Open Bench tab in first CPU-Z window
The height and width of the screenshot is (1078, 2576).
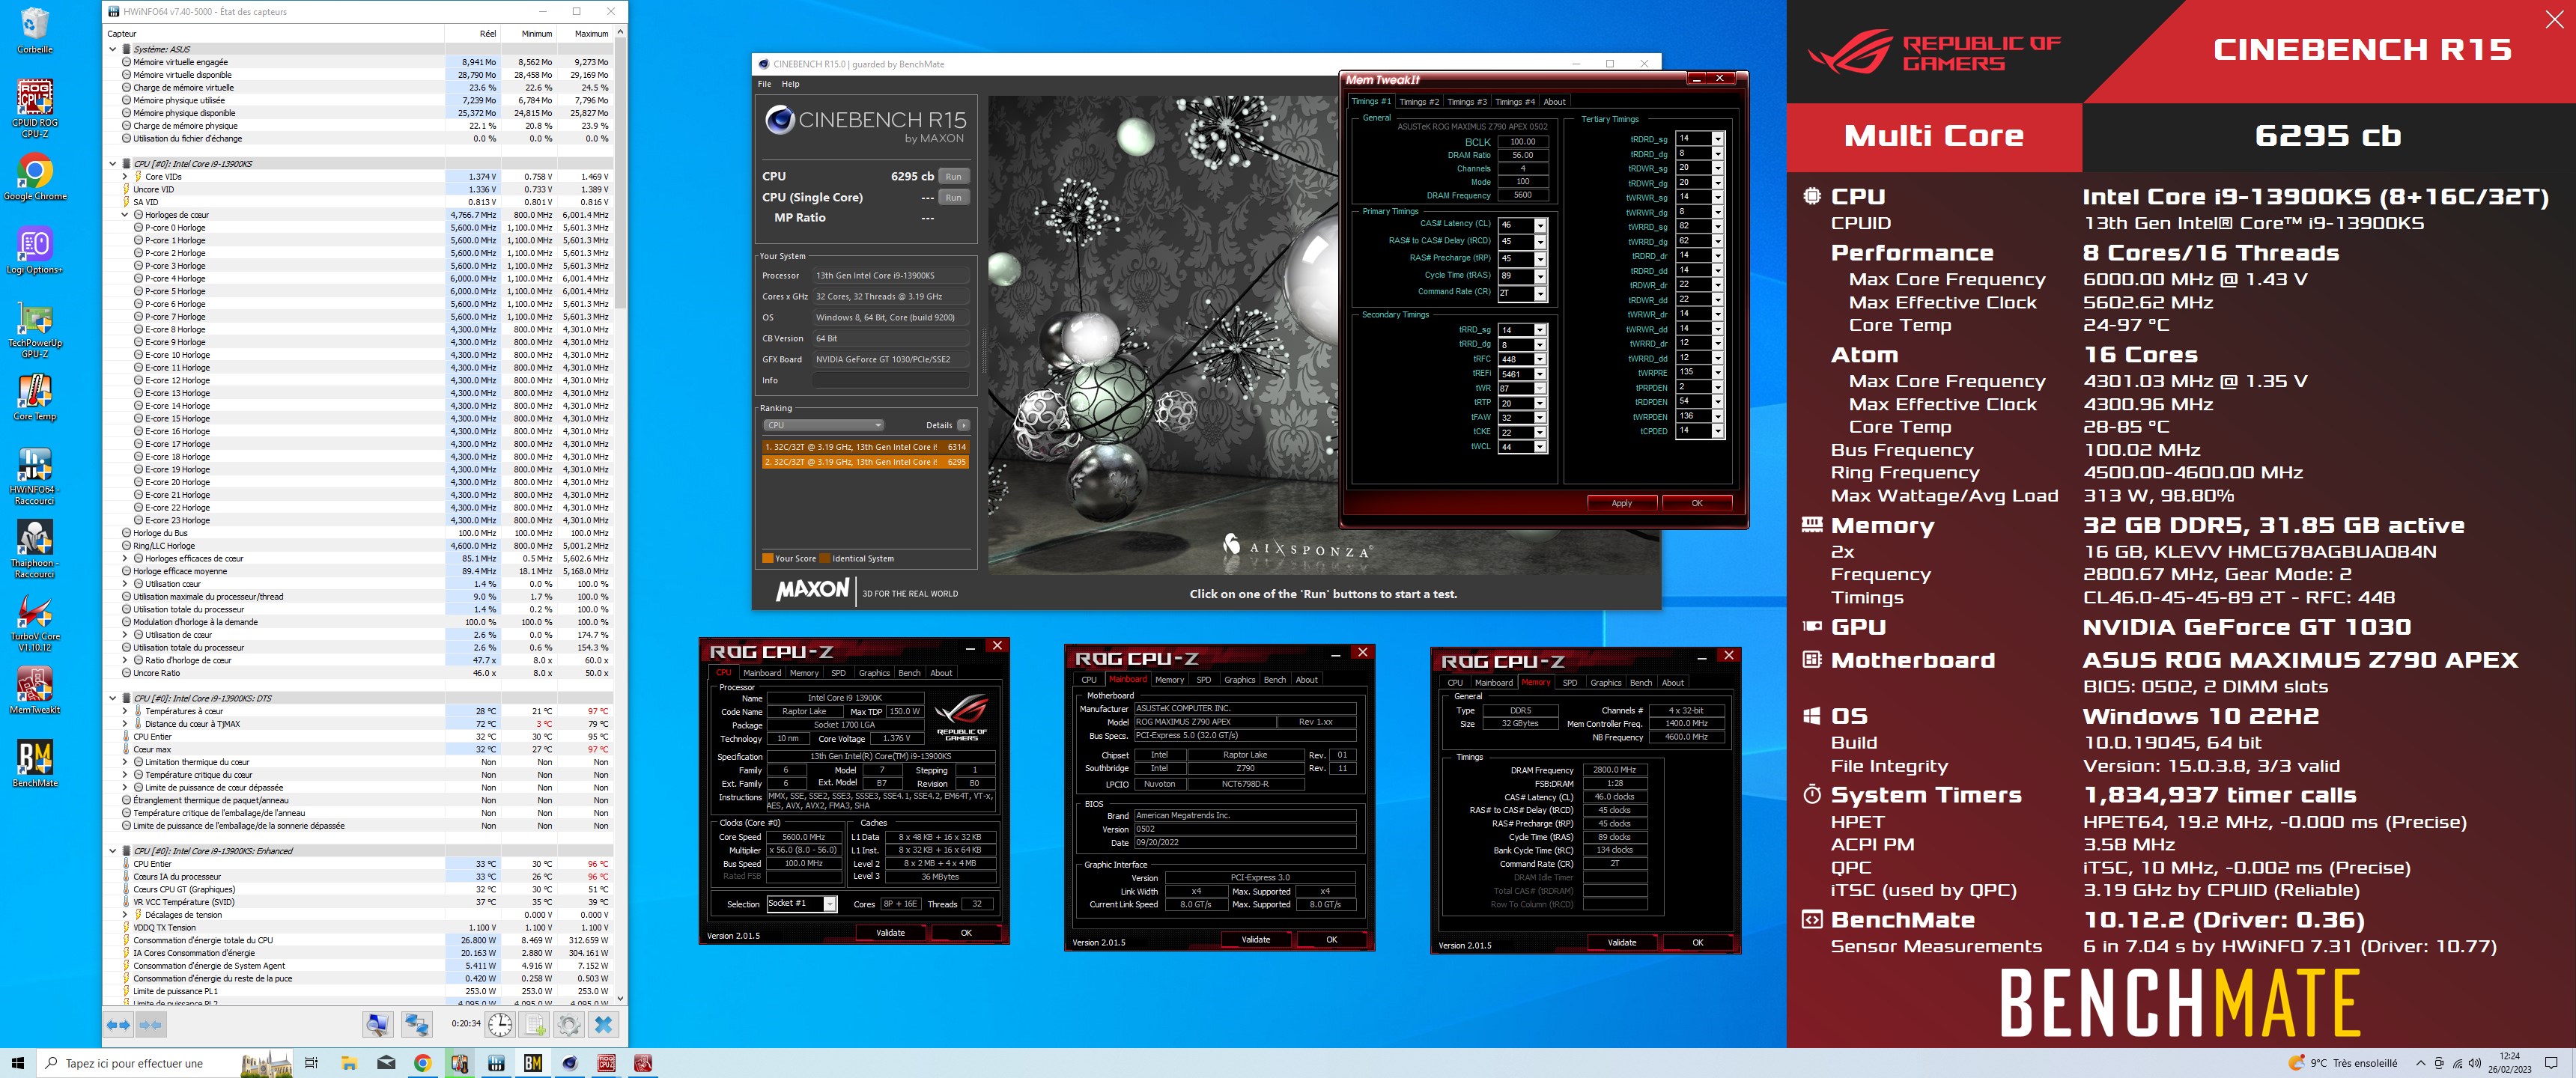tap(909, 673)
